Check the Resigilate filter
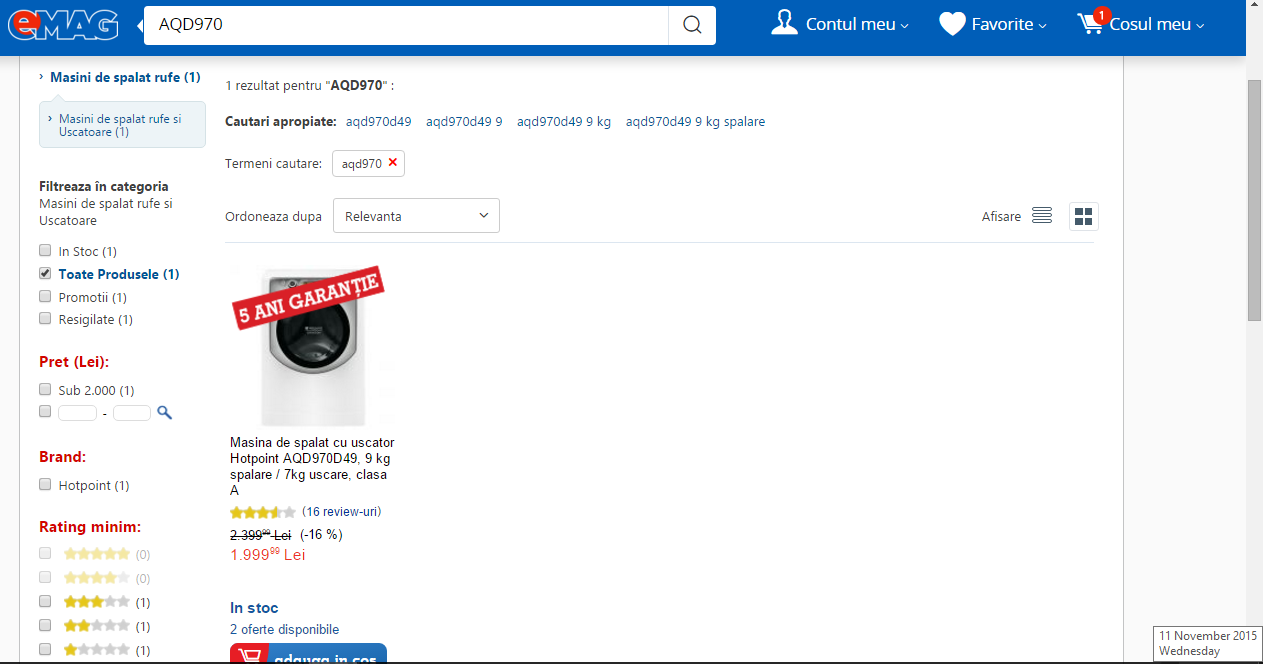 45,319
